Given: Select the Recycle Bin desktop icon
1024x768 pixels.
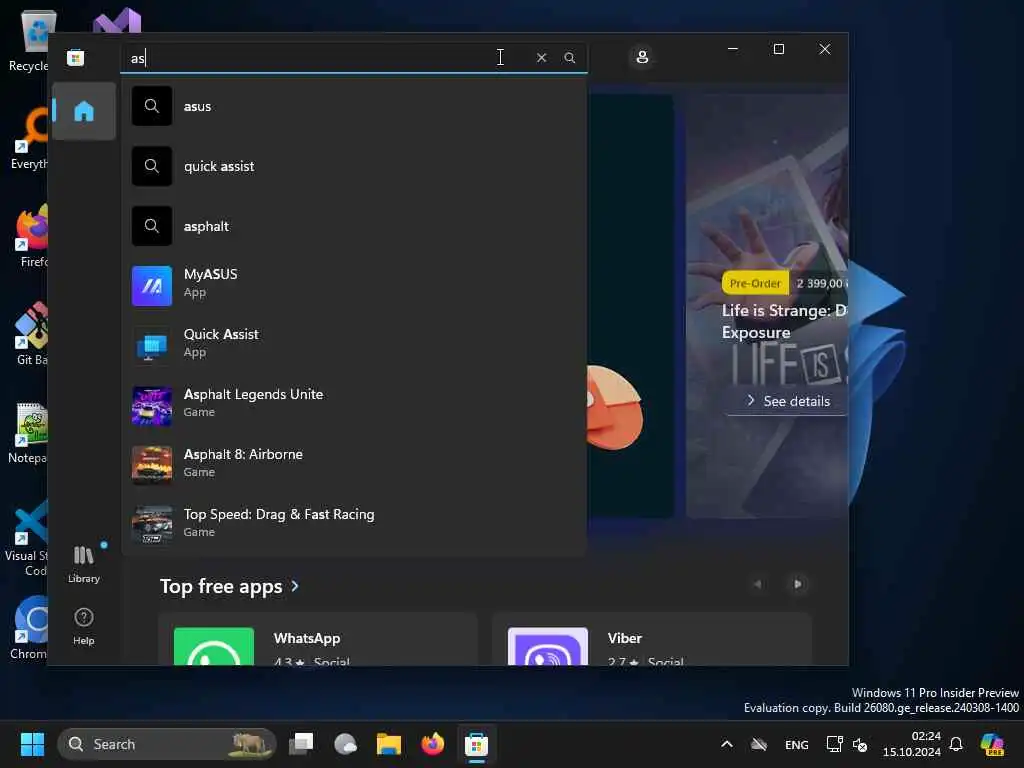Looking at the screenshot, I should coord(30,40).
